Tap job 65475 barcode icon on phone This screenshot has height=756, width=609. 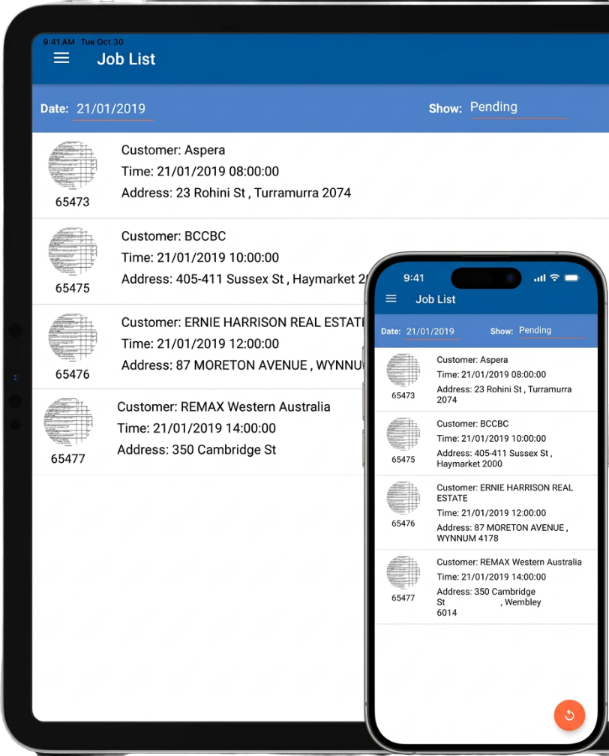click(x=403, y=434)
